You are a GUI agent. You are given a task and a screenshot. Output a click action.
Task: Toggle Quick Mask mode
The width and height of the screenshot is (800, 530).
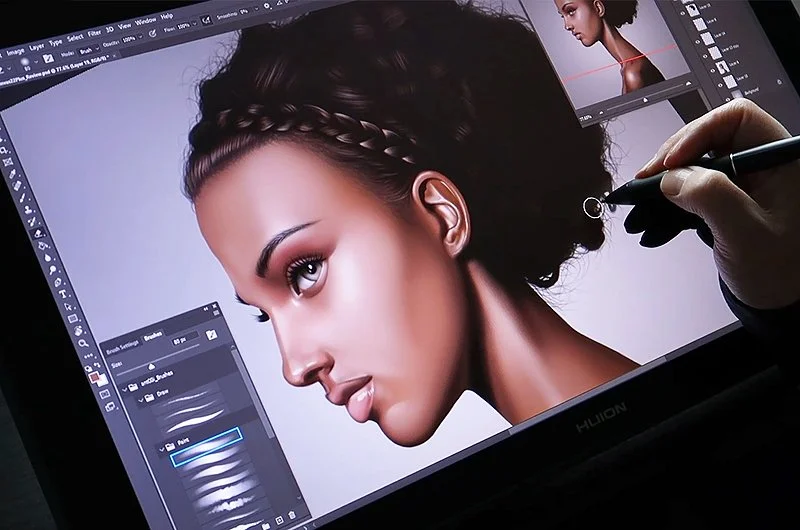coord(105,394)
